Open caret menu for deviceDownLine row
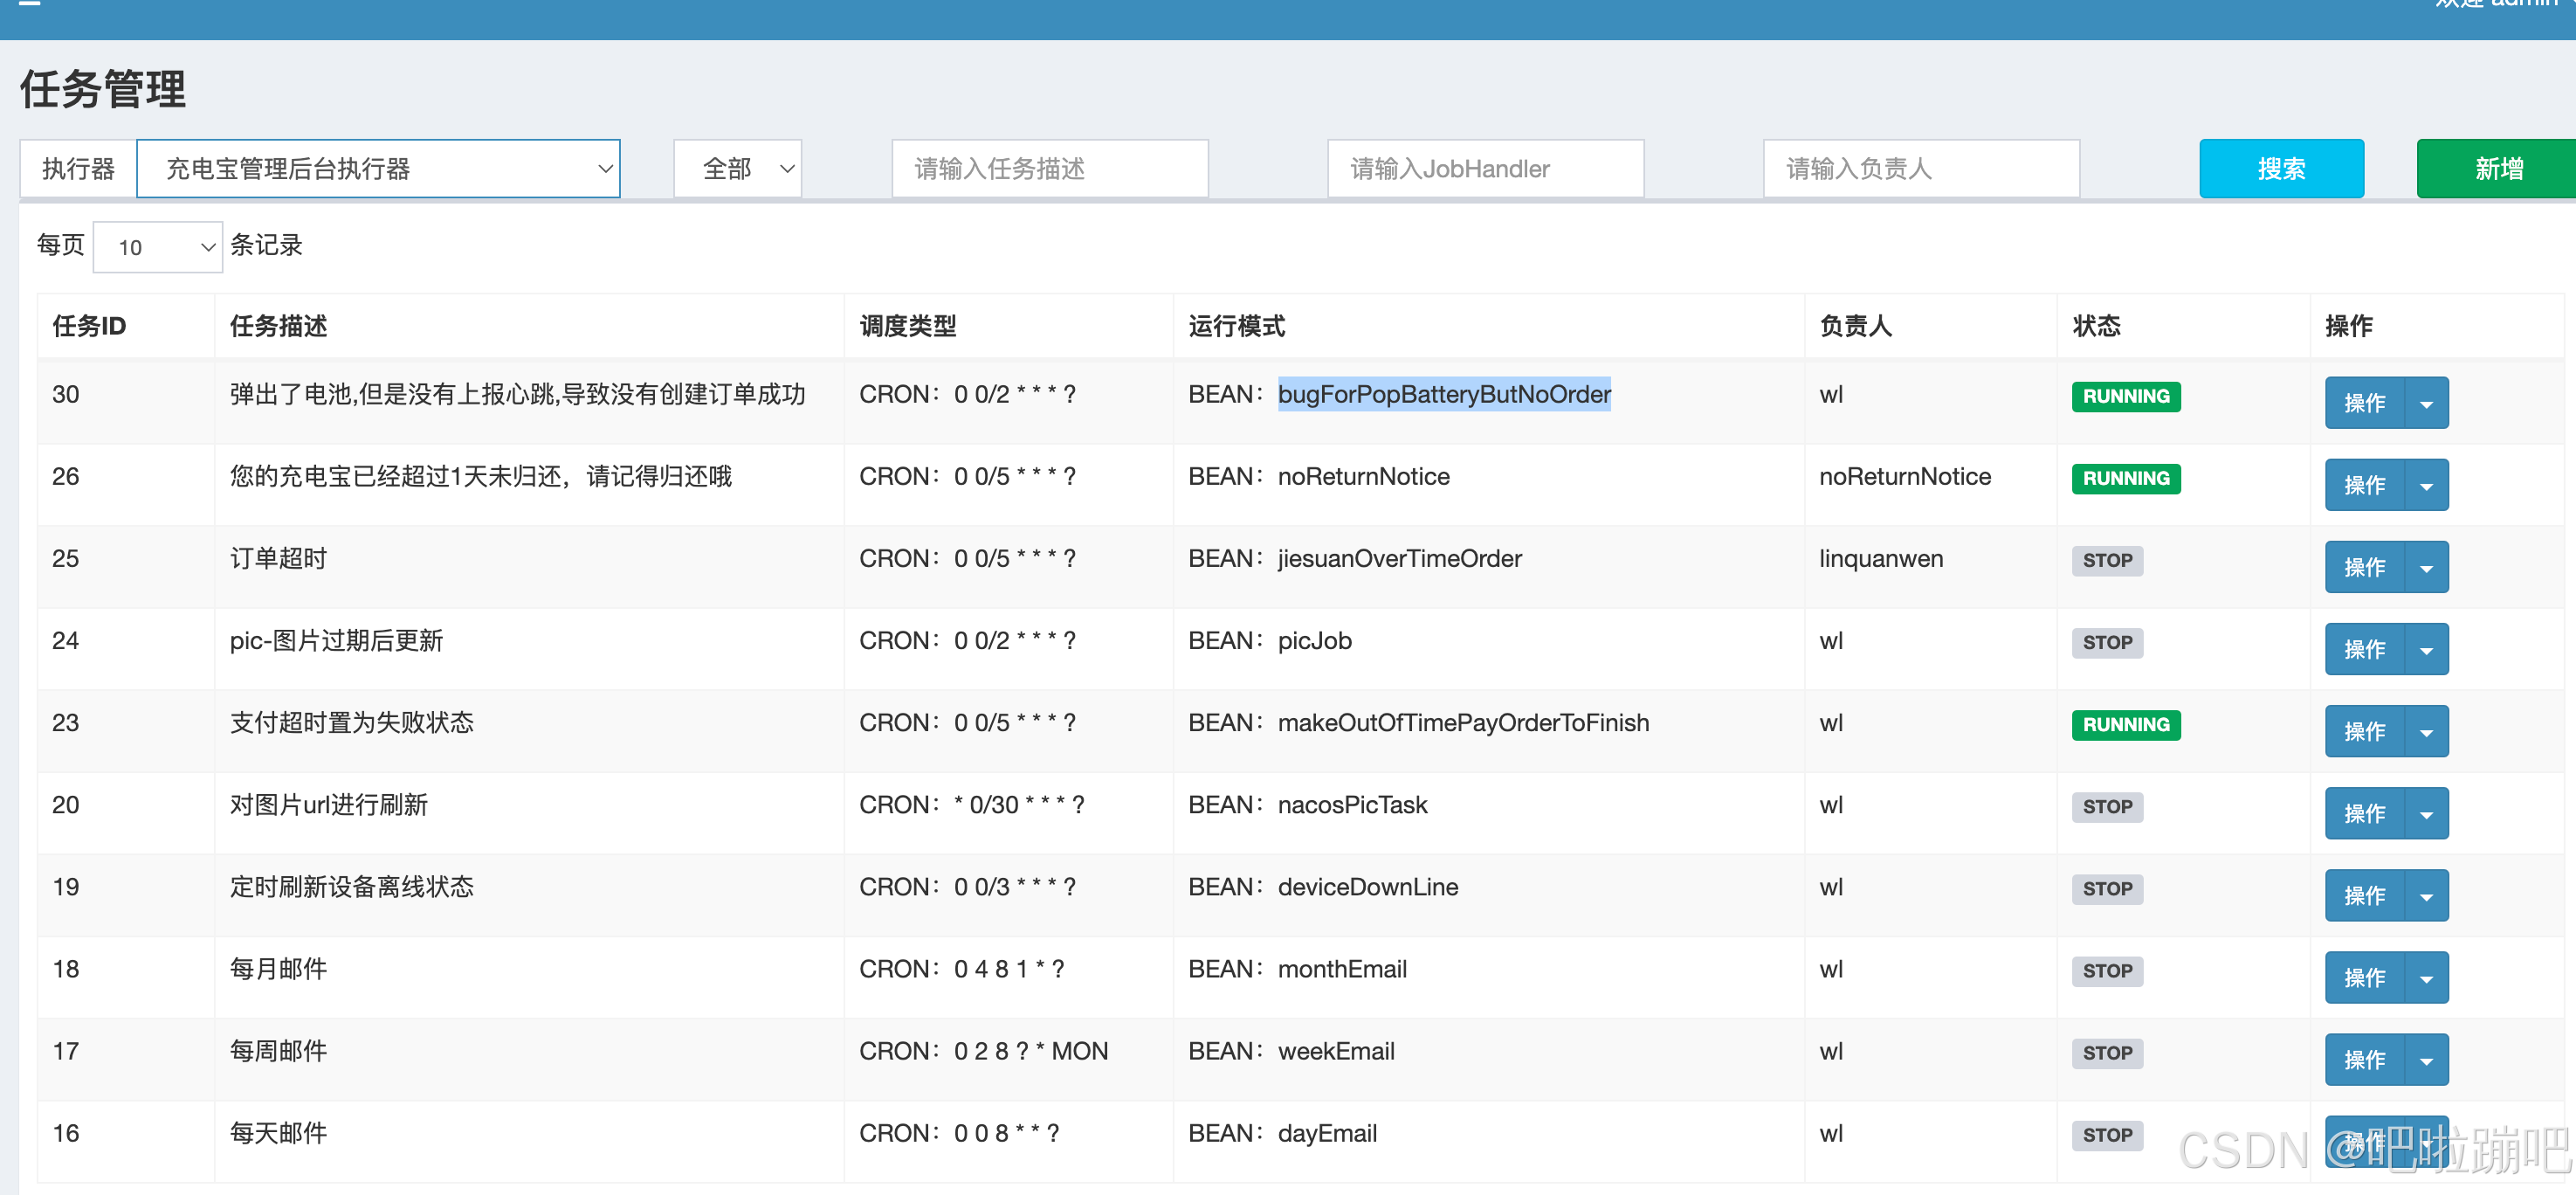This screenshot has height=1195, width=2576. pyautogui.click(x=2426, y=896)
